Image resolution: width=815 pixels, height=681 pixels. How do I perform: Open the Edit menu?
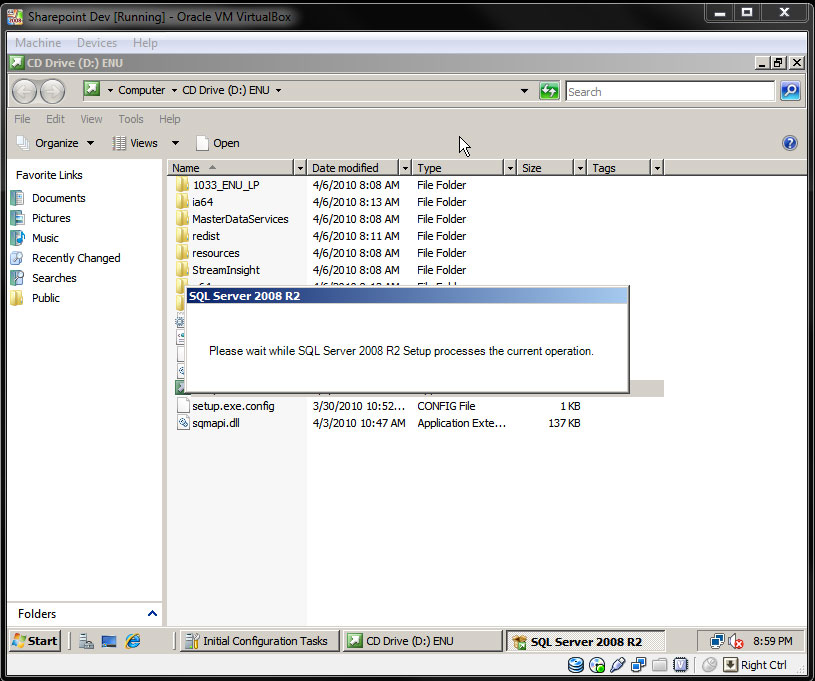55,119
